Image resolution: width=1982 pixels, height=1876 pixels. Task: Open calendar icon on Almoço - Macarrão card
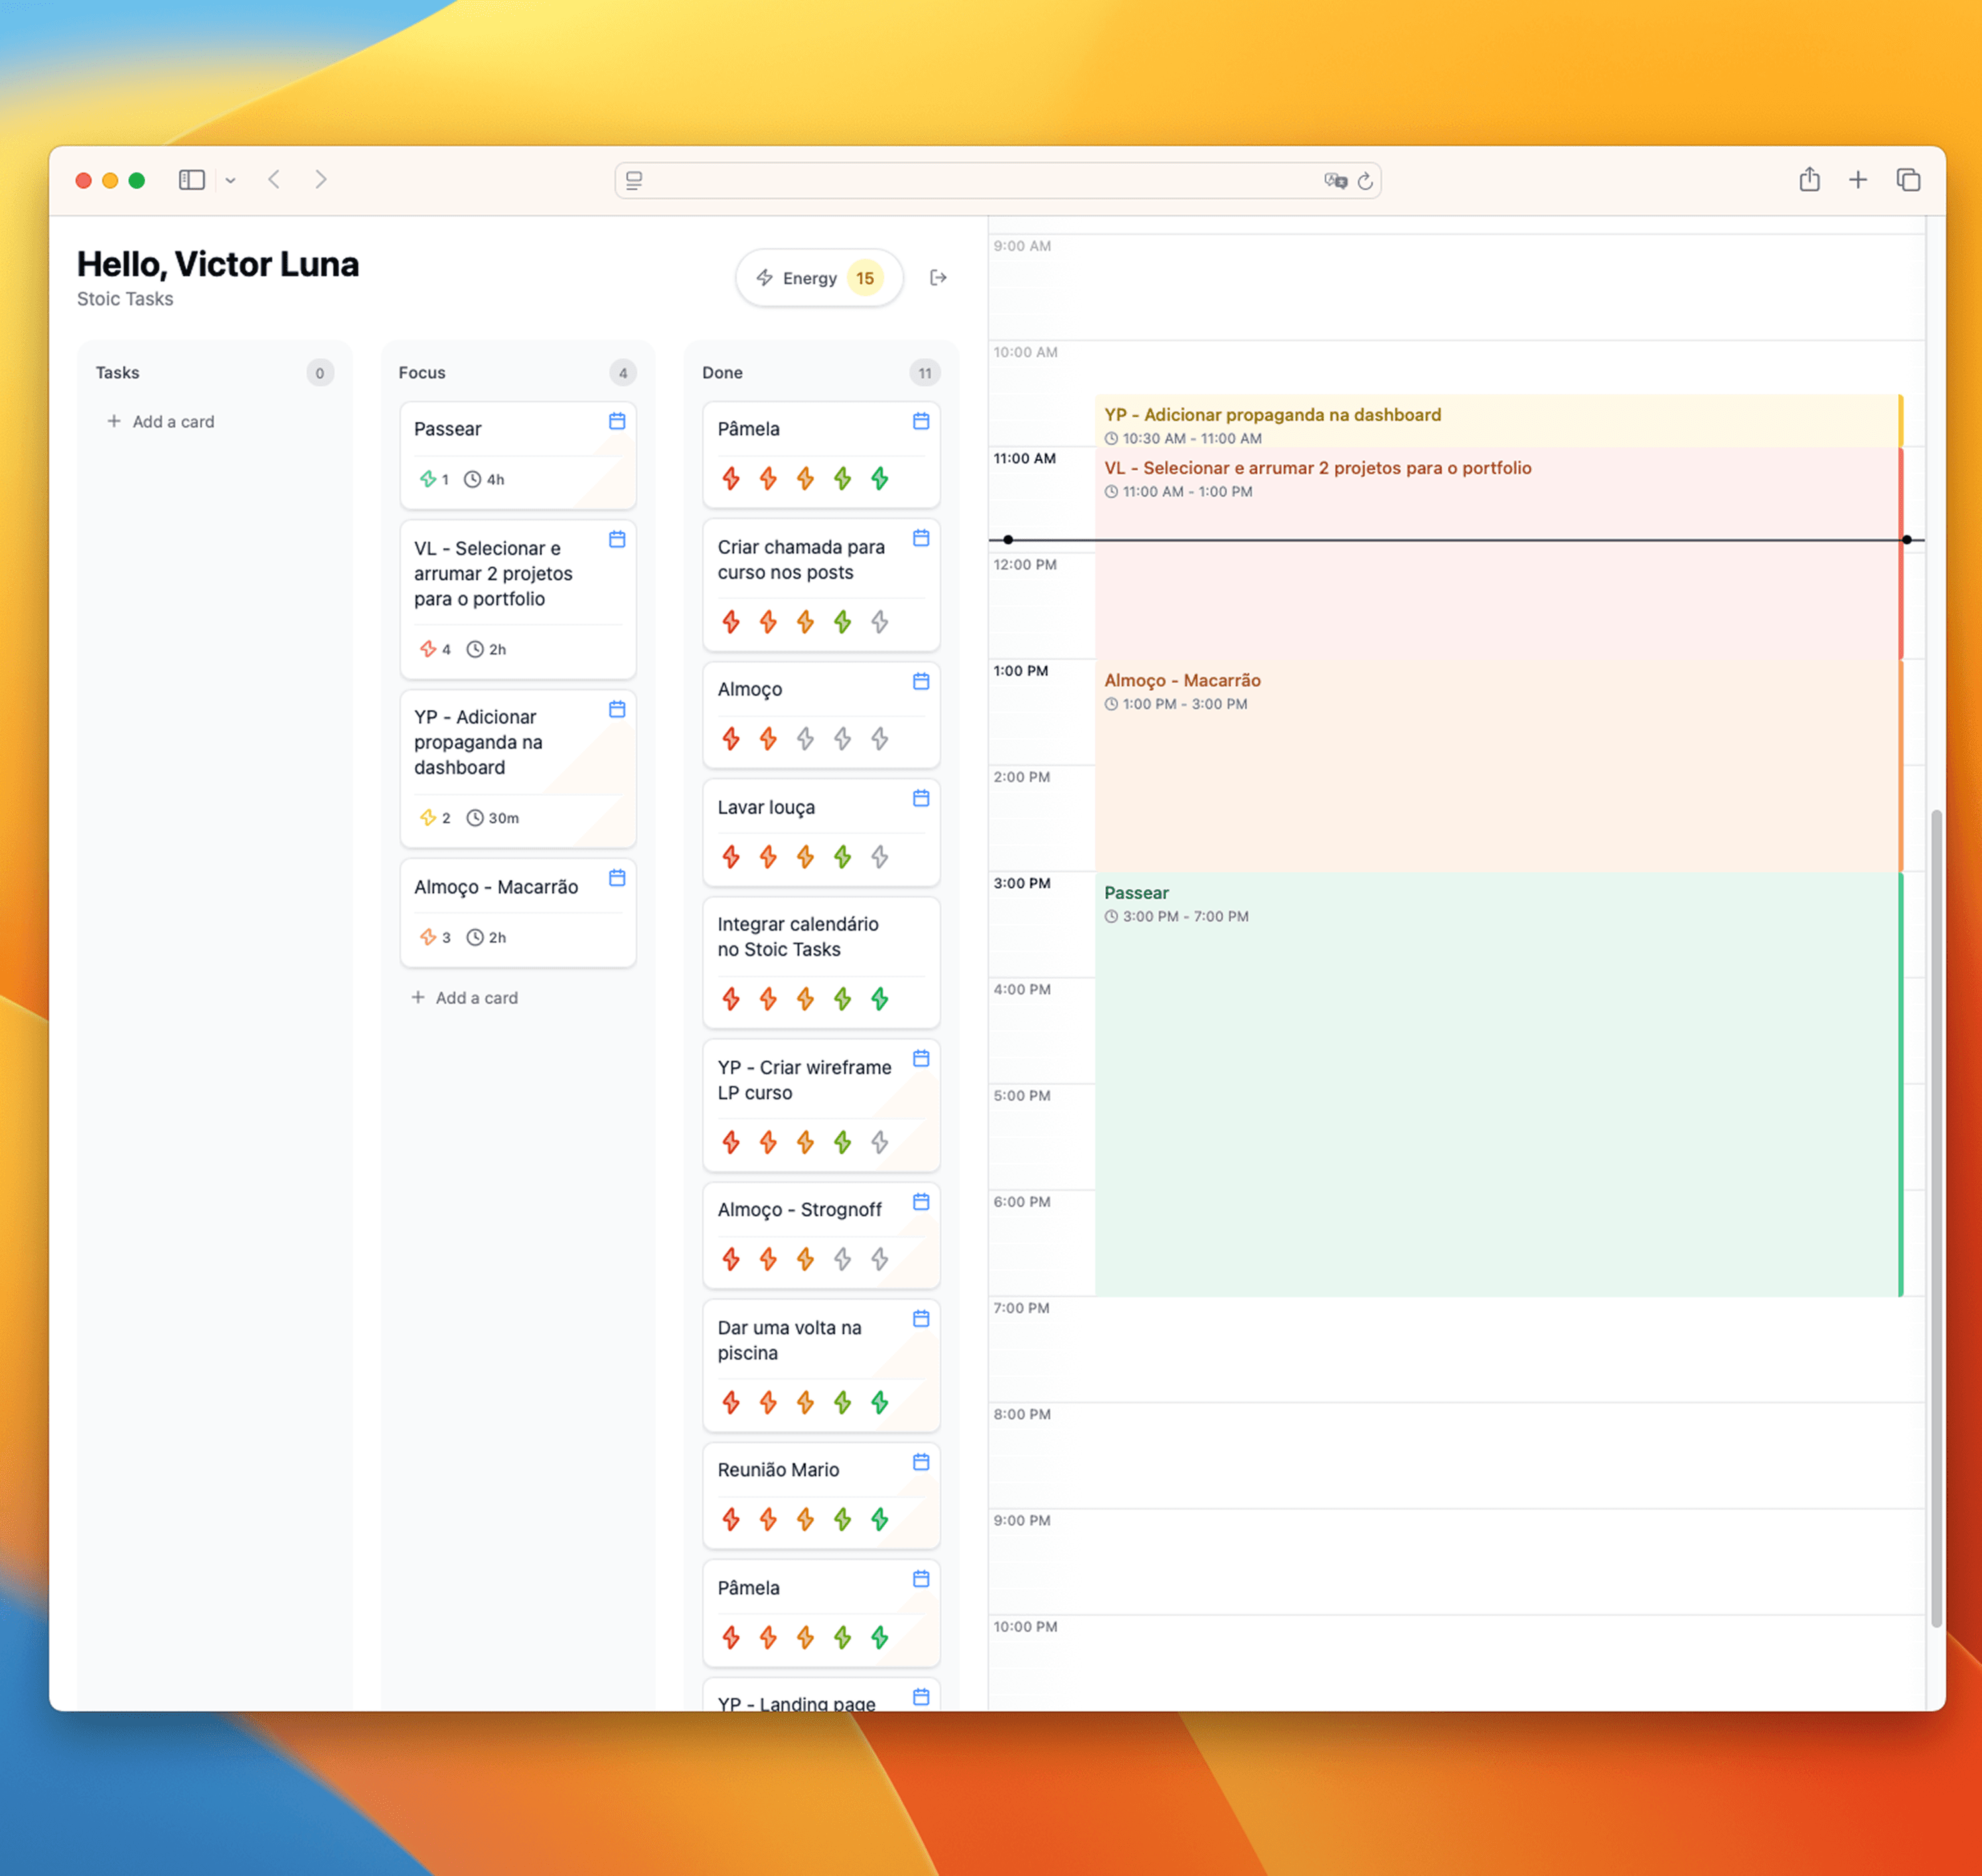pyautogui.click(x=617, y=878)
